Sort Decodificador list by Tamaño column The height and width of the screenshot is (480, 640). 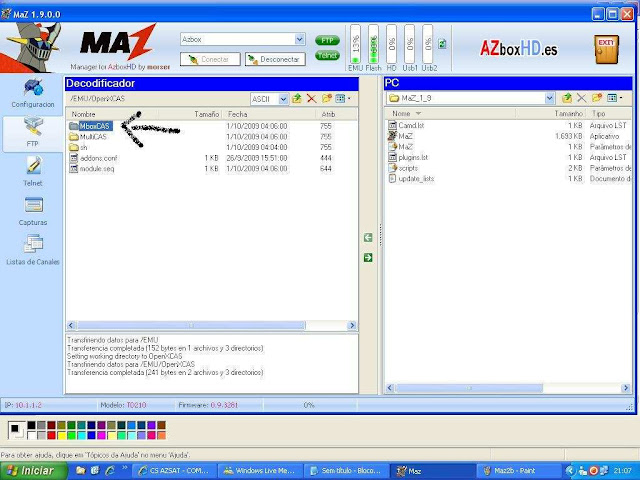point(207,114)
